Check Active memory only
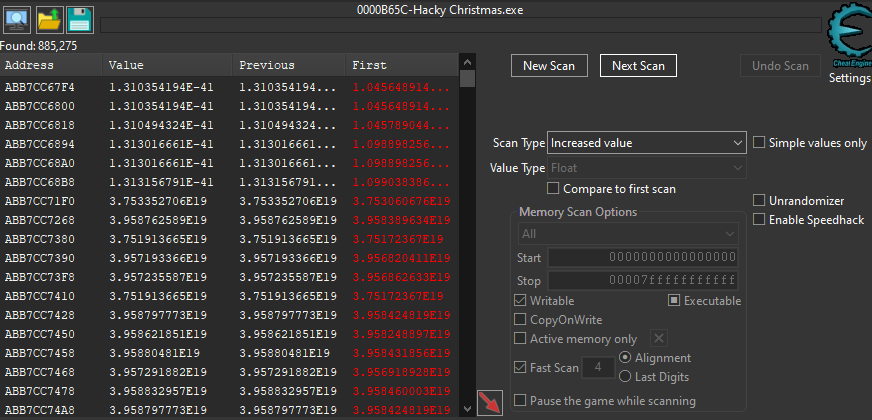872x420 pixels. [576, 338]
